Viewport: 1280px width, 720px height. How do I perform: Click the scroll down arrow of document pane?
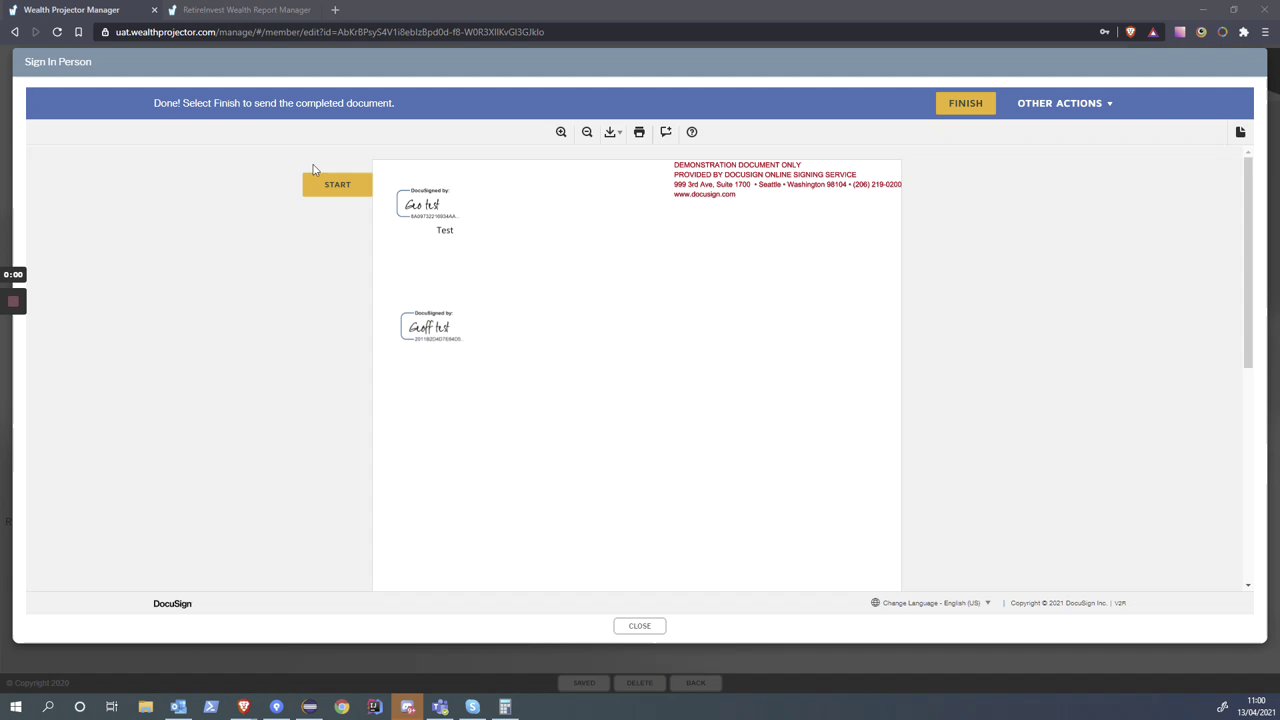pyautogui.click(x=1247, y=585)
